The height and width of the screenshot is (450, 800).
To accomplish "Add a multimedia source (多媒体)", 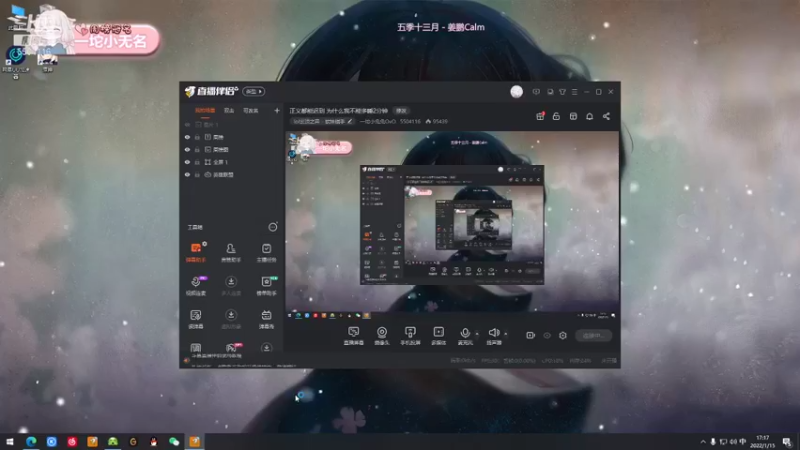I will click(x=438, y=336).
